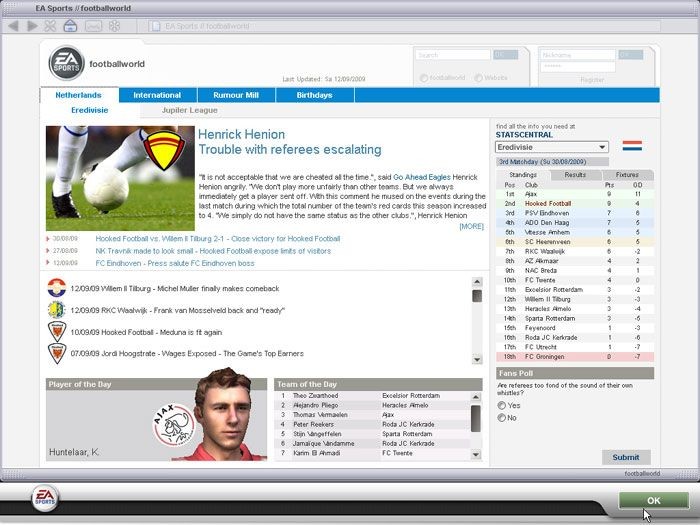Open the Go Ahead Eagles link in article

click(421, 177)
